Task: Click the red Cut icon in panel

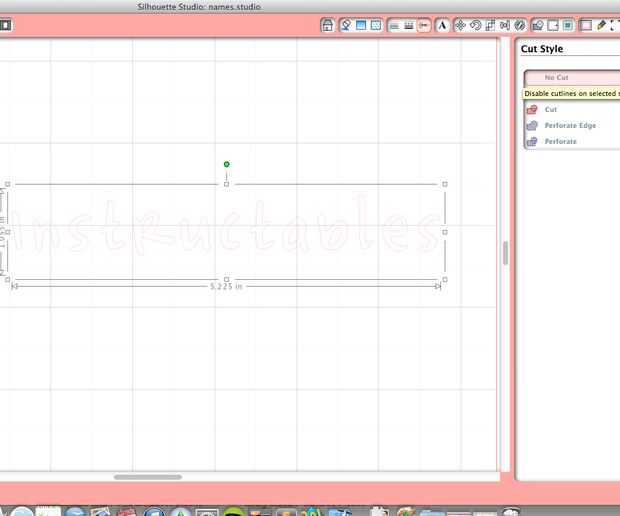Action: pyautogui.click(x=532, y=110)
